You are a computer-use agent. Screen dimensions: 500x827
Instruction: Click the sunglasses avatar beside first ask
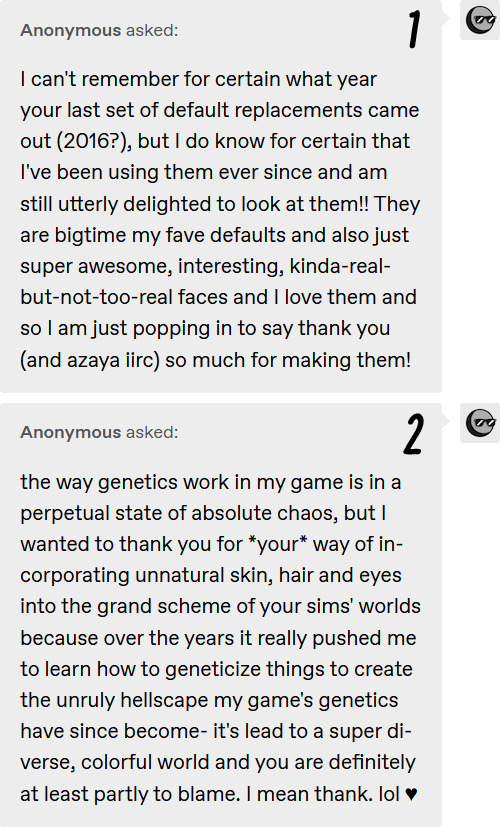pos(480,20)
